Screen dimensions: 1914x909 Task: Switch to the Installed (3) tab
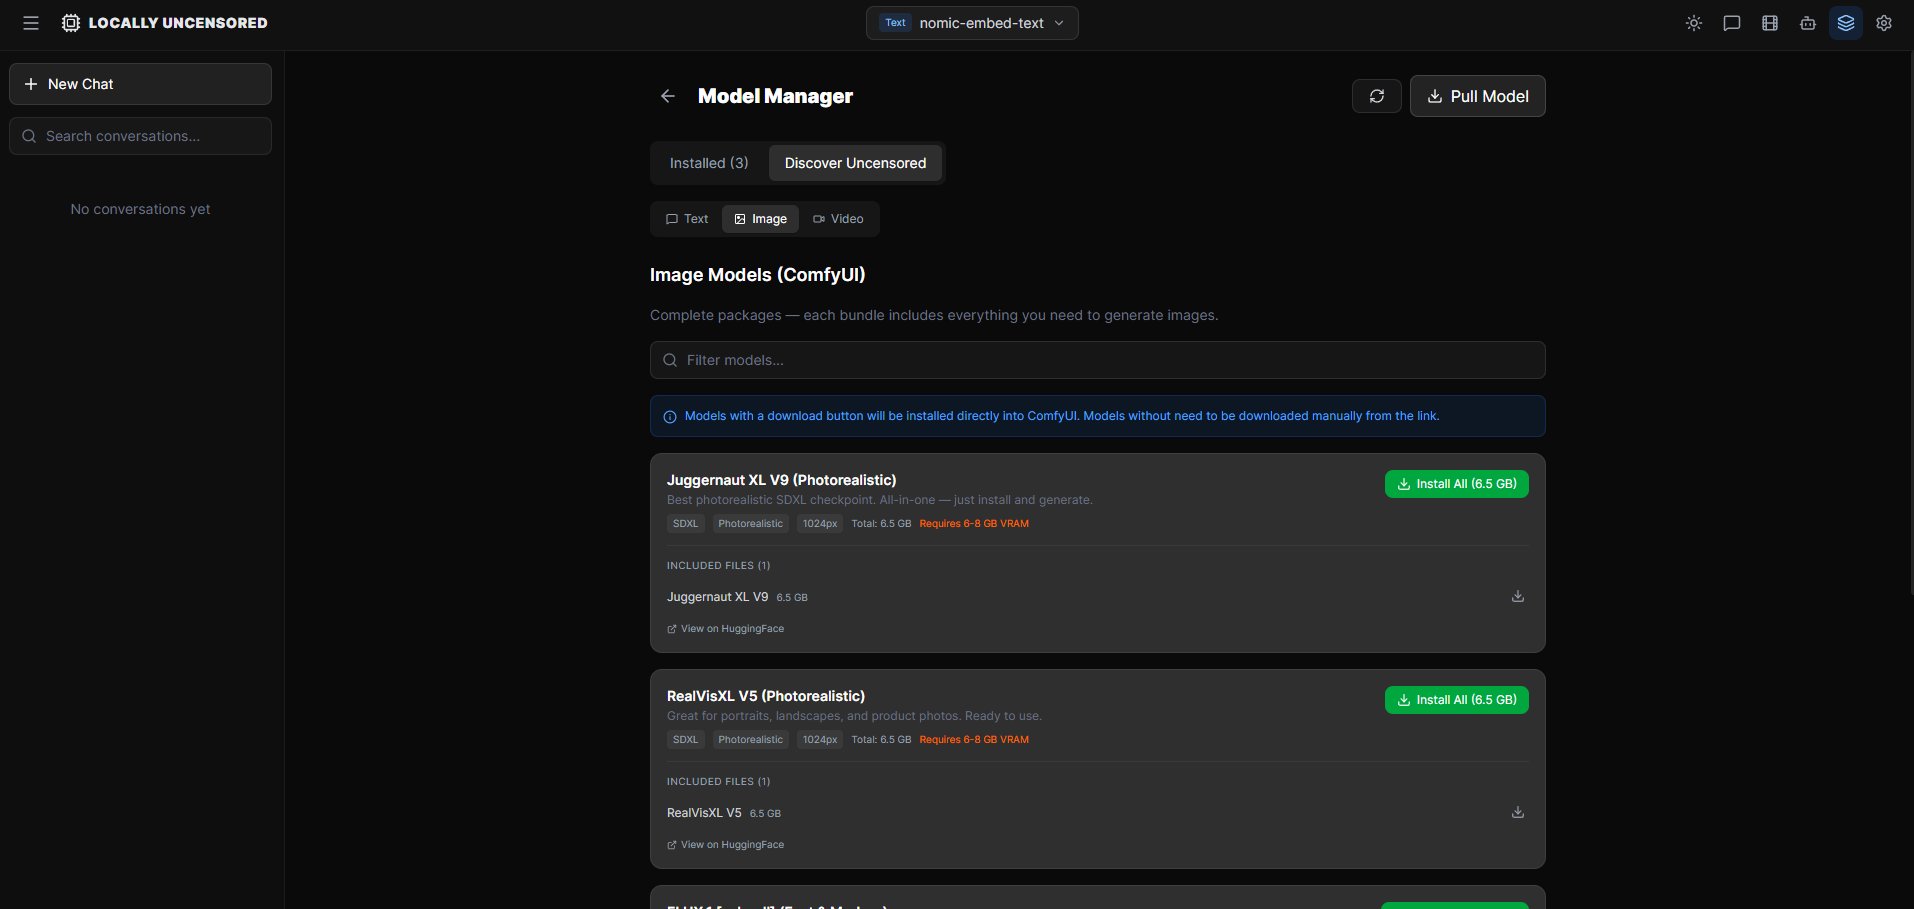coord(709,162)
